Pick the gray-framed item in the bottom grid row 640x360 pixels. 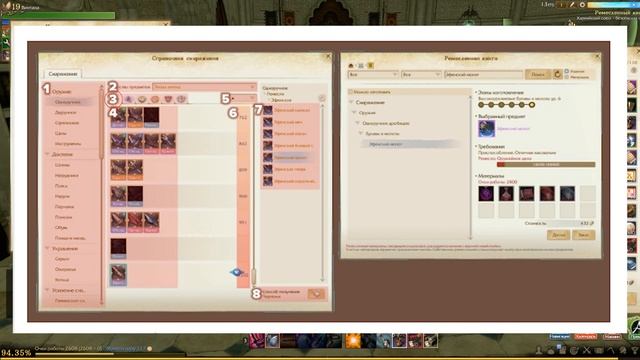(x=118, y=275)
